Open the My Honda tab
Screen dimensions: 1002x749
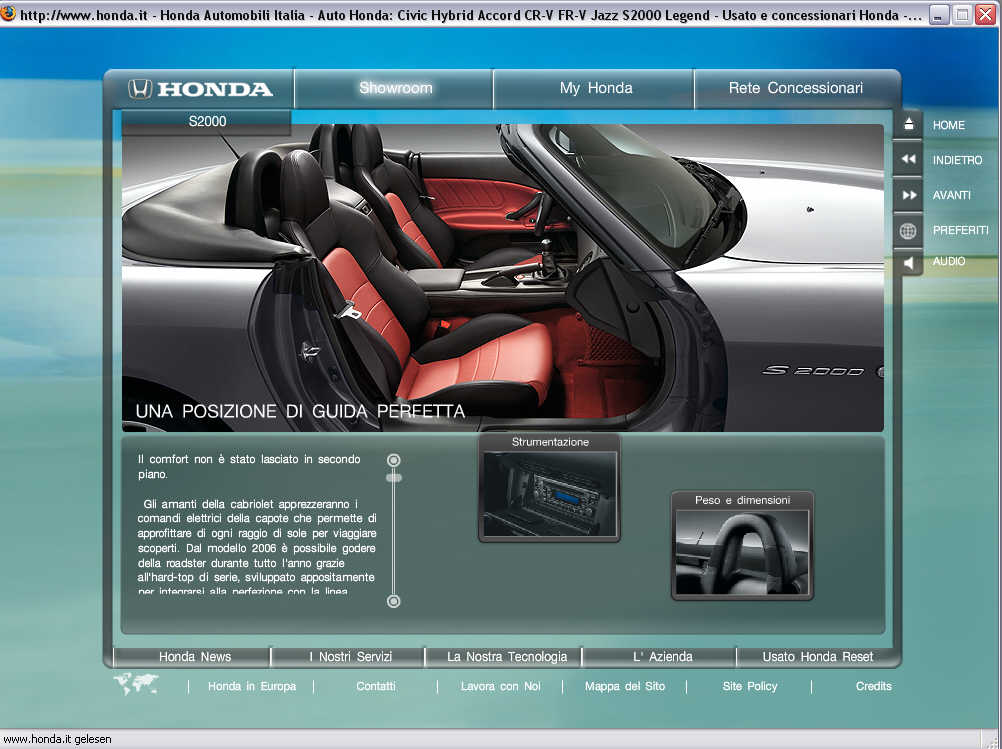coord(595,88)
